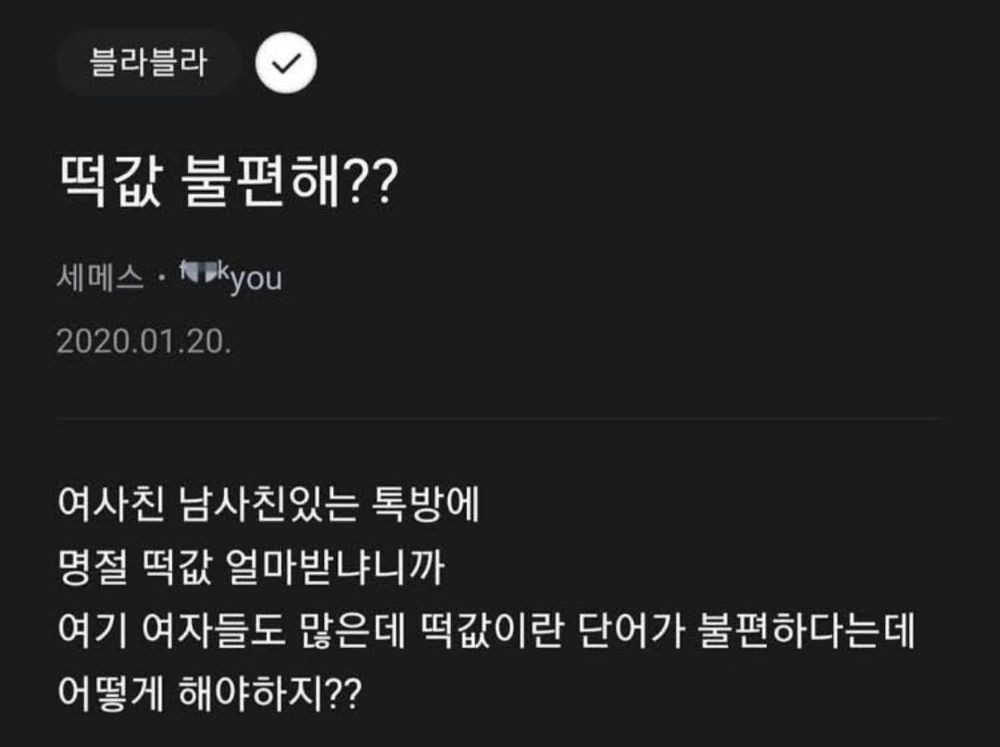
Task: Open the 블라블라 topic tag
Action: (x=148, y=64)
